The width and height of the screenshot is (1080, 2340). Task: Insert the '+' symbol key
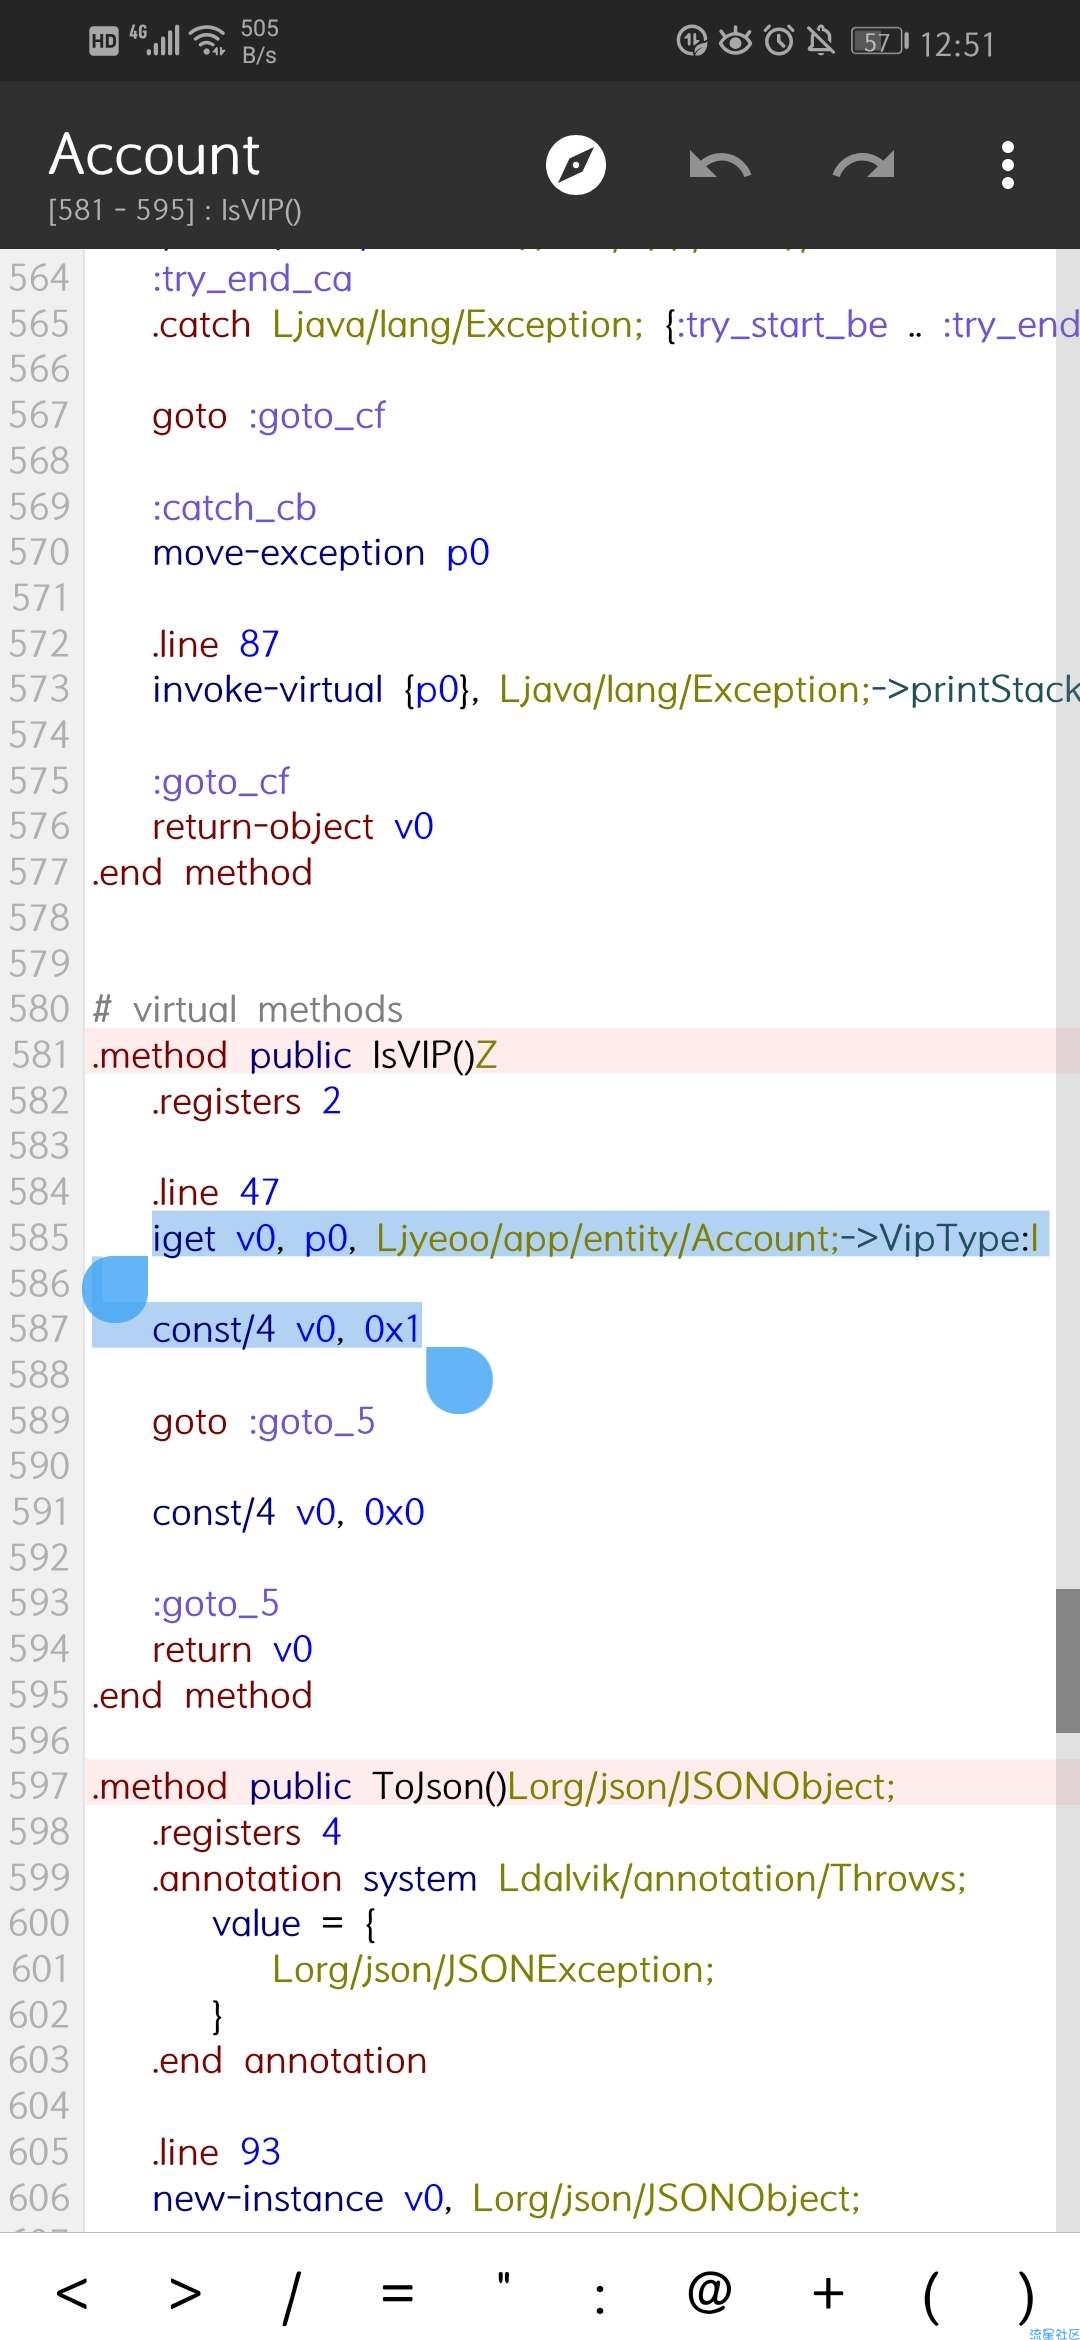(828, 2292)
